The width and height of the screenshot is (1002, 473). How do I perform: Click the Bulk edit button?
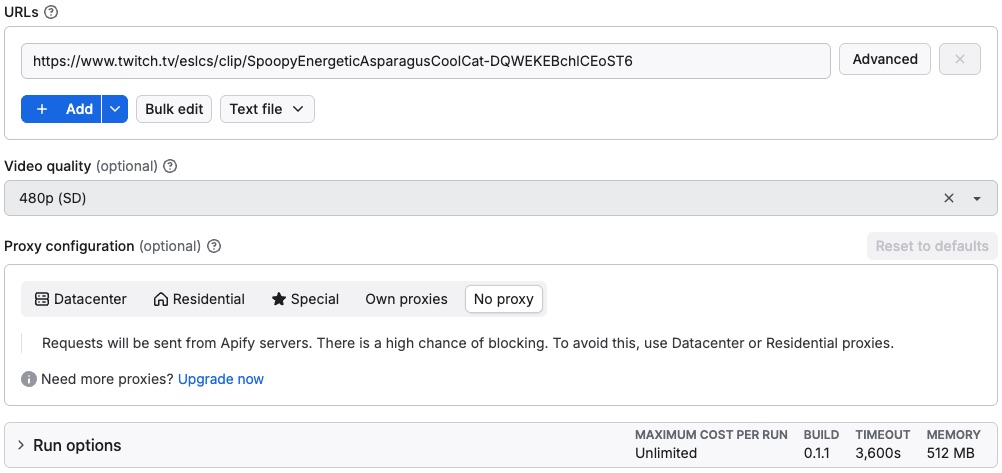[174, 109]
